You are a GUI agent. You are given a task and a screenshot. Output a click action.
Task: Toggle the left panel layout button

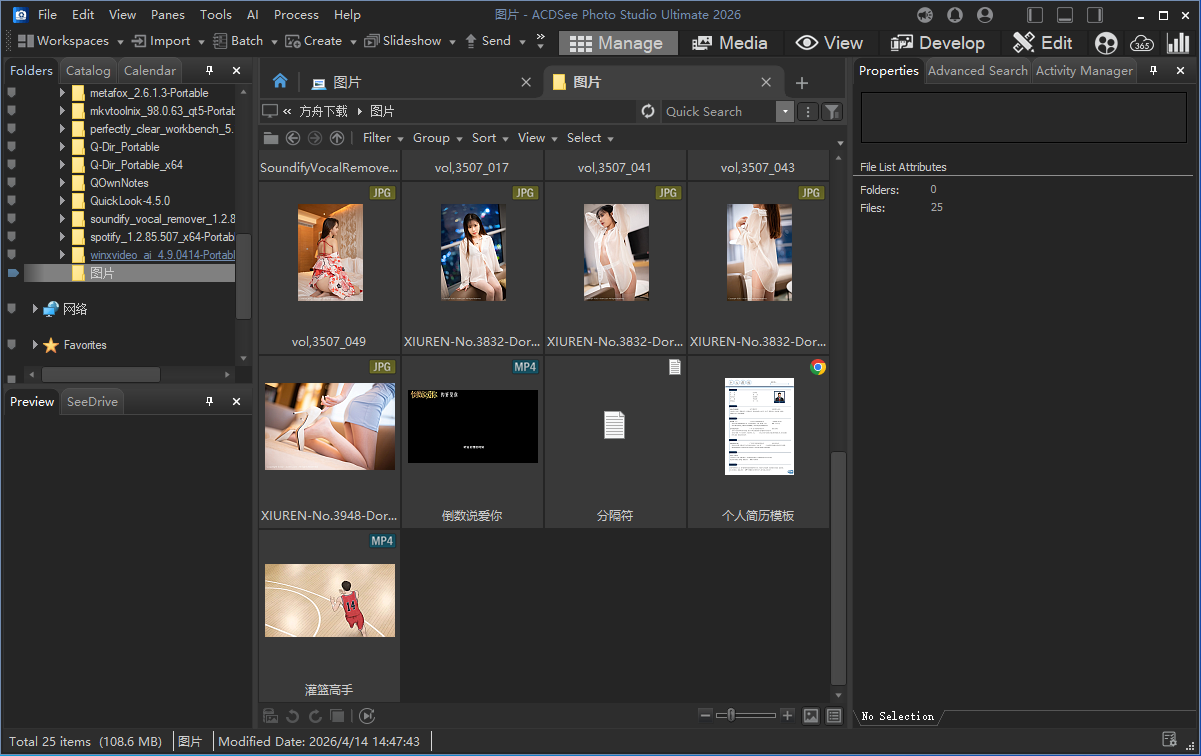[x=1034, y=14]
